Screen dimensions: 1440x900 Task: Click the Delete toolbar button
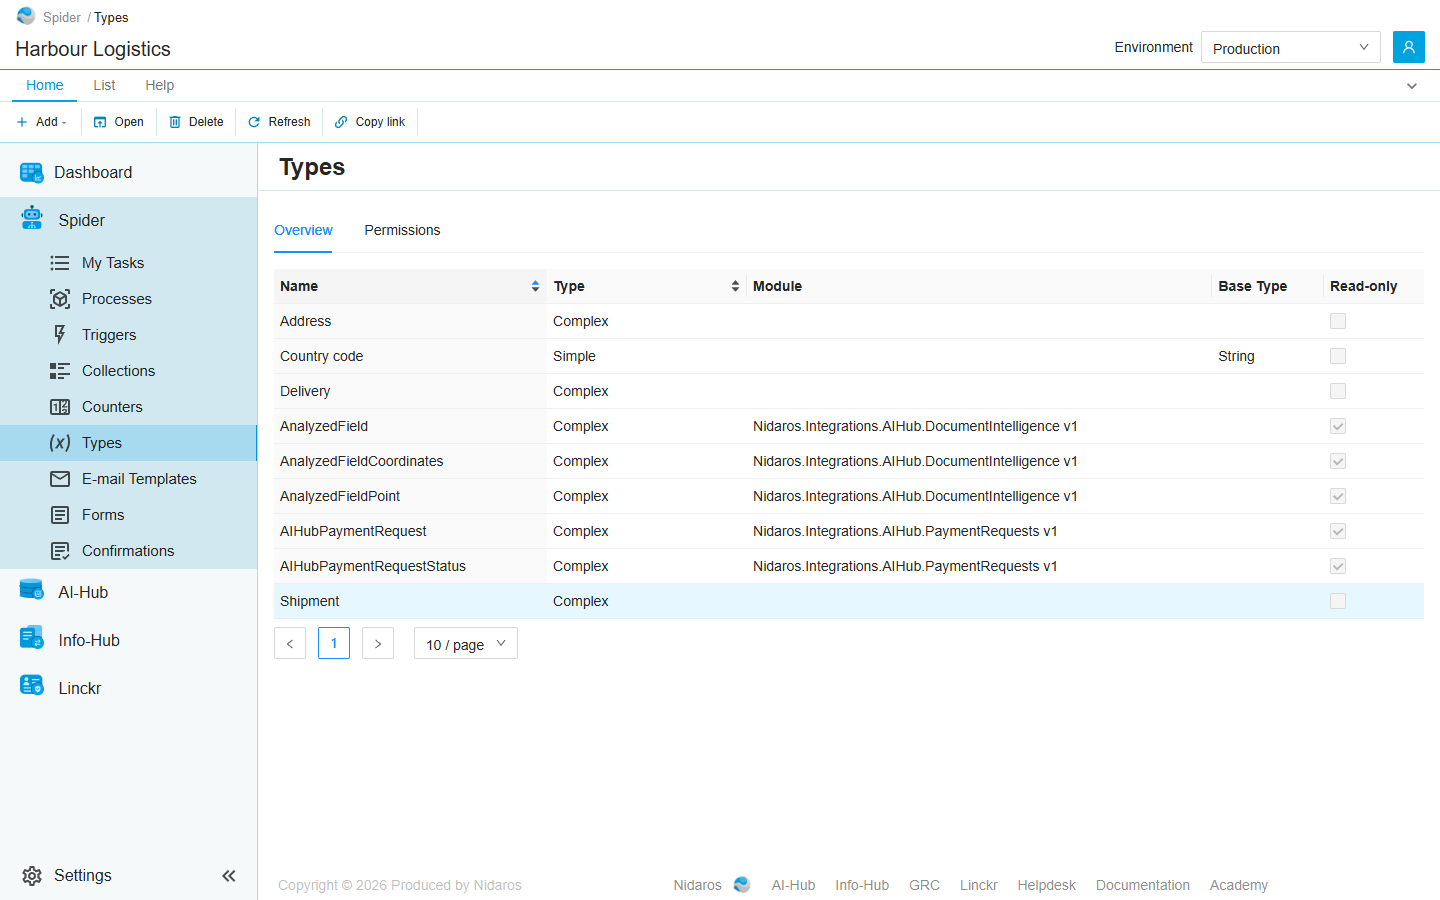coord(196,122)
